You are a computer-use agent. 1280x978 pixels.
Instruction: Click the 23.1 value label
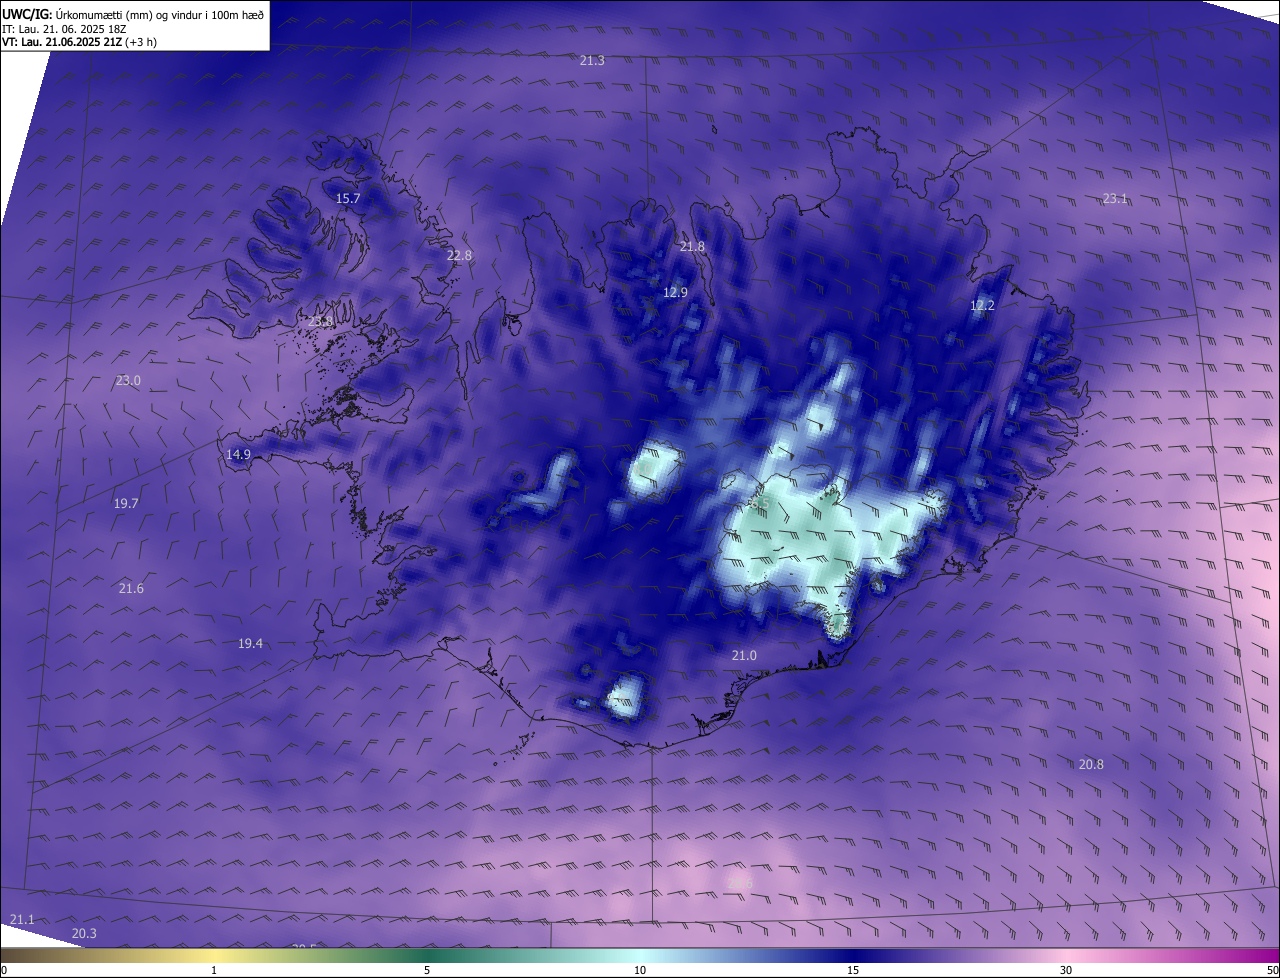(1115, 199)
